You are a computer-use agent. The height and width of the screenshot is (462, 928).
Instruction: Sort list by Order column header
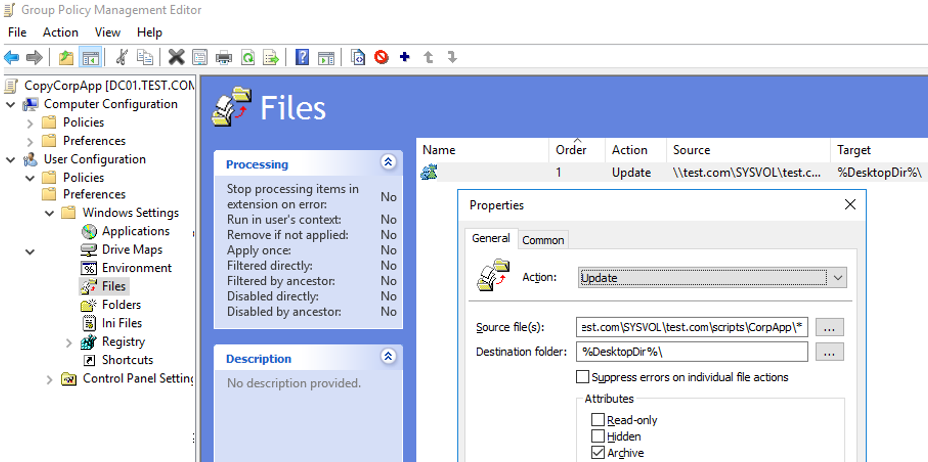coord(576,150)
